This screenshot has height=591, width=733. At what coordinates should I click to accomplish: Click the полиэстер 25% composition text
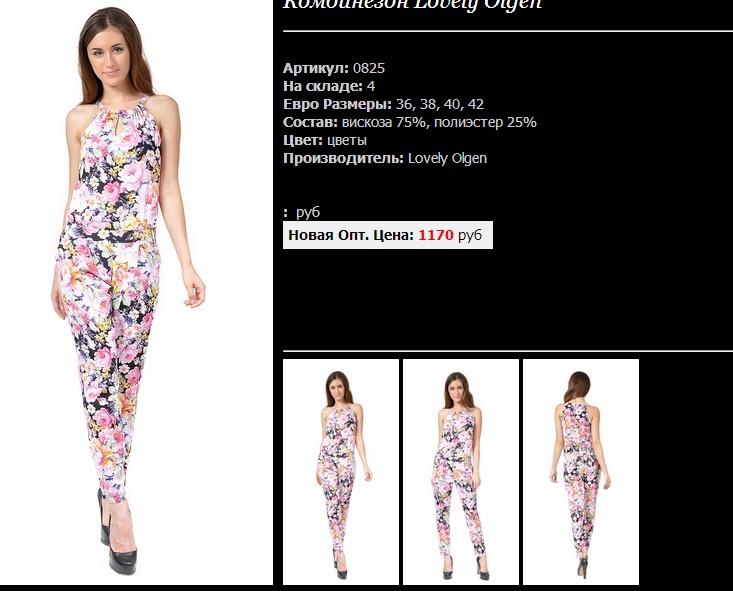pos(485,123)
